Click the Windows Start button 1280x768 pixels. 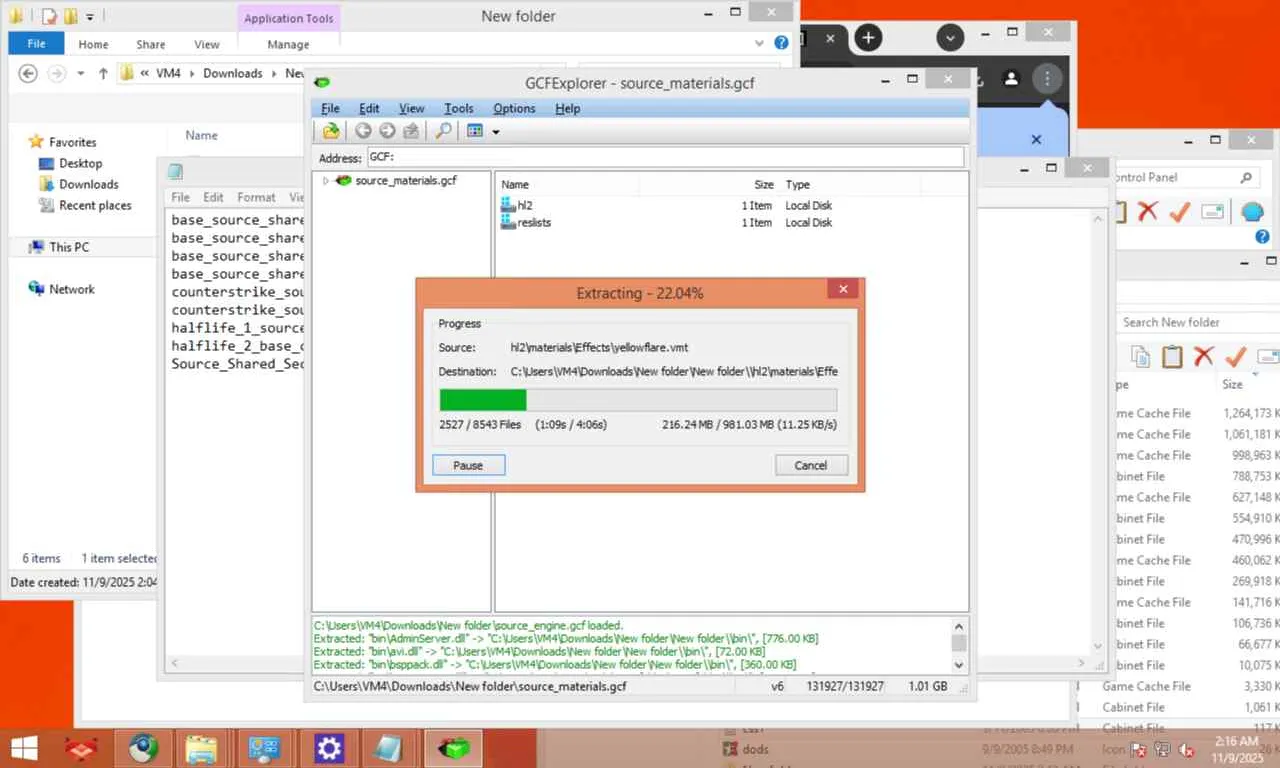point(24,748)
